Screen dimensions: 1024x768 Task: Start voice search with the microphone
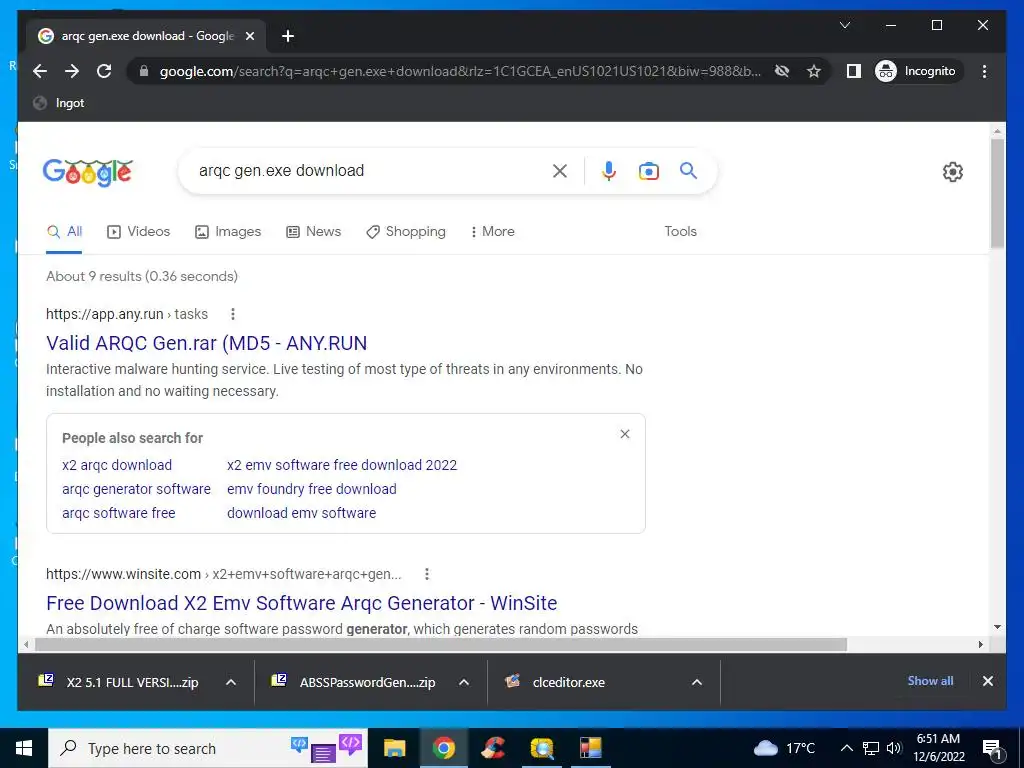coord(609,171)
